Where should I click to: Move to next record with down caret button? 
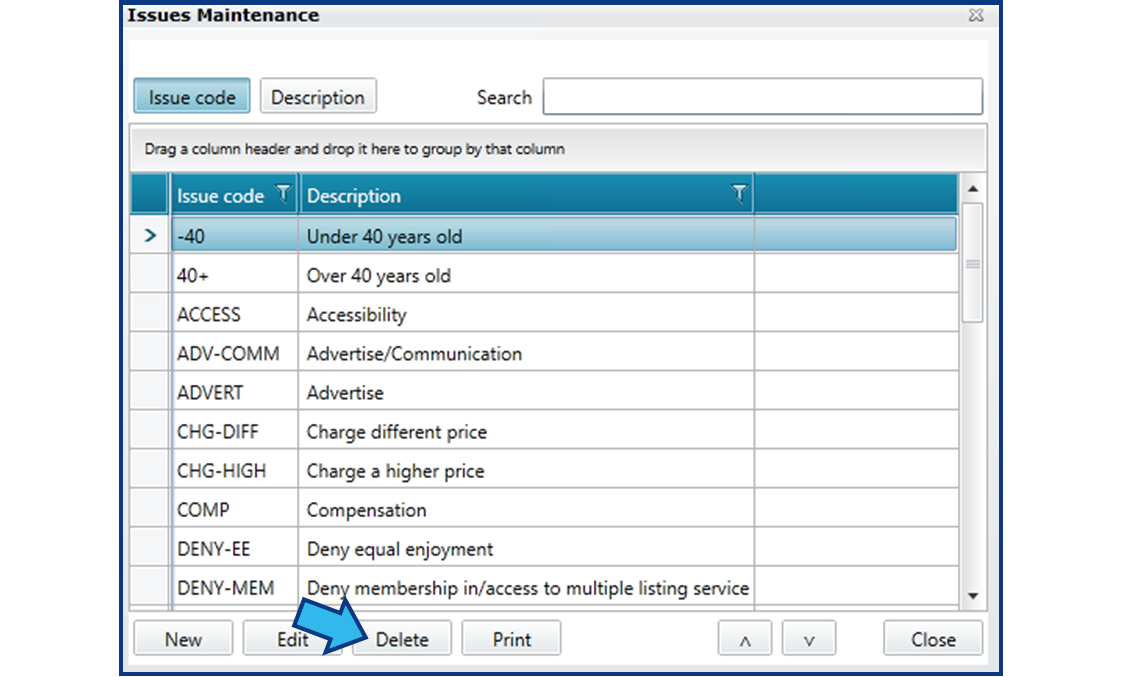pos(809,638)
